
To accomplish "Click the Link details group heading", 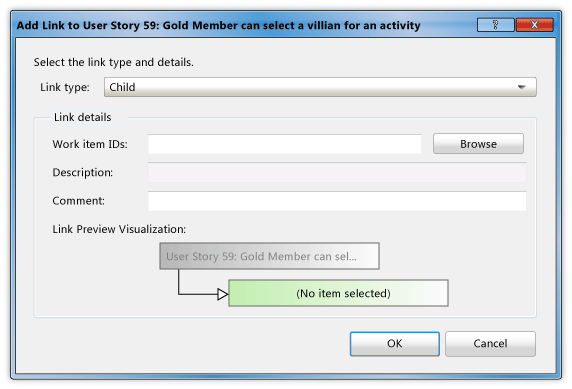I will (x=82, y=117).
